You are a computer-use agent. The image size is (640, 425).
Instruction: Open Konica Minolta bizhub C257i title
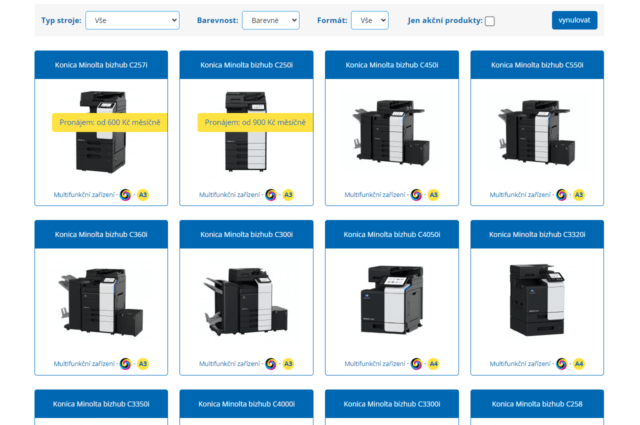[x=101, y=65]
